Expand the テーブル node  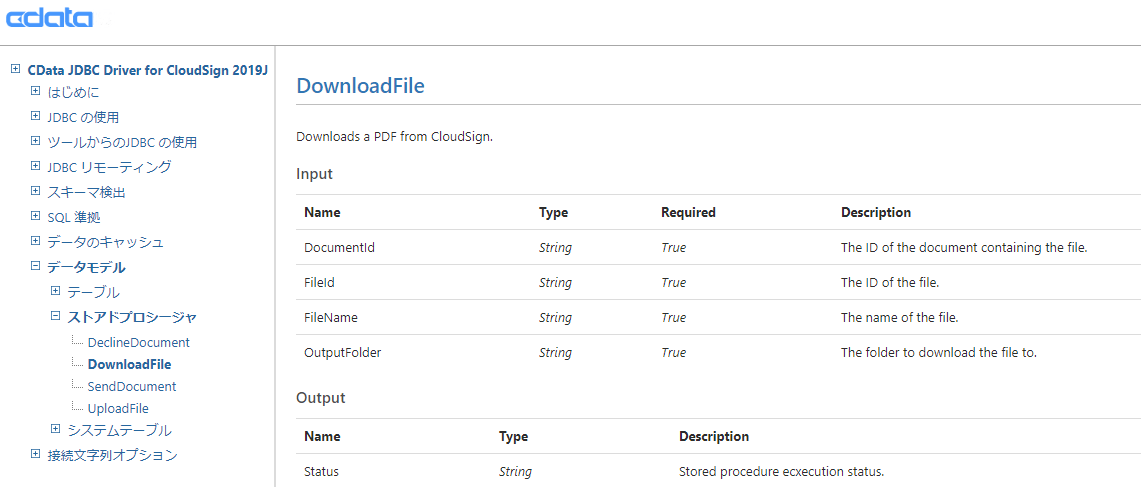55,292
